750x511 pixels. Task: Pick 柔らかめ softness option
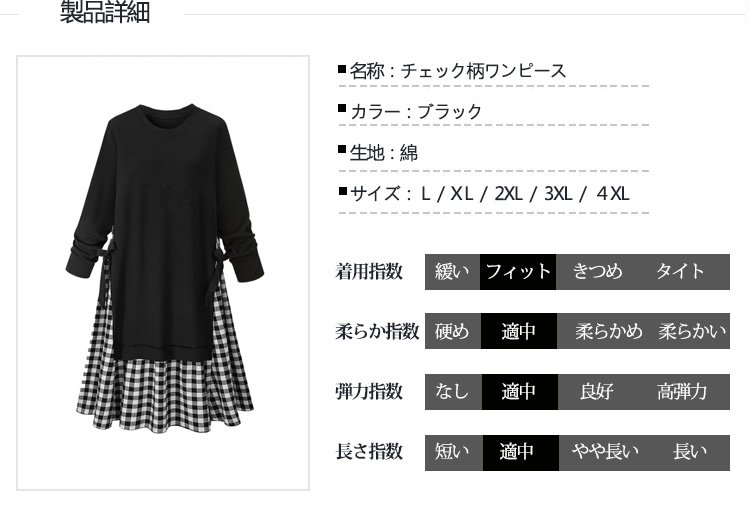(608, 331)
